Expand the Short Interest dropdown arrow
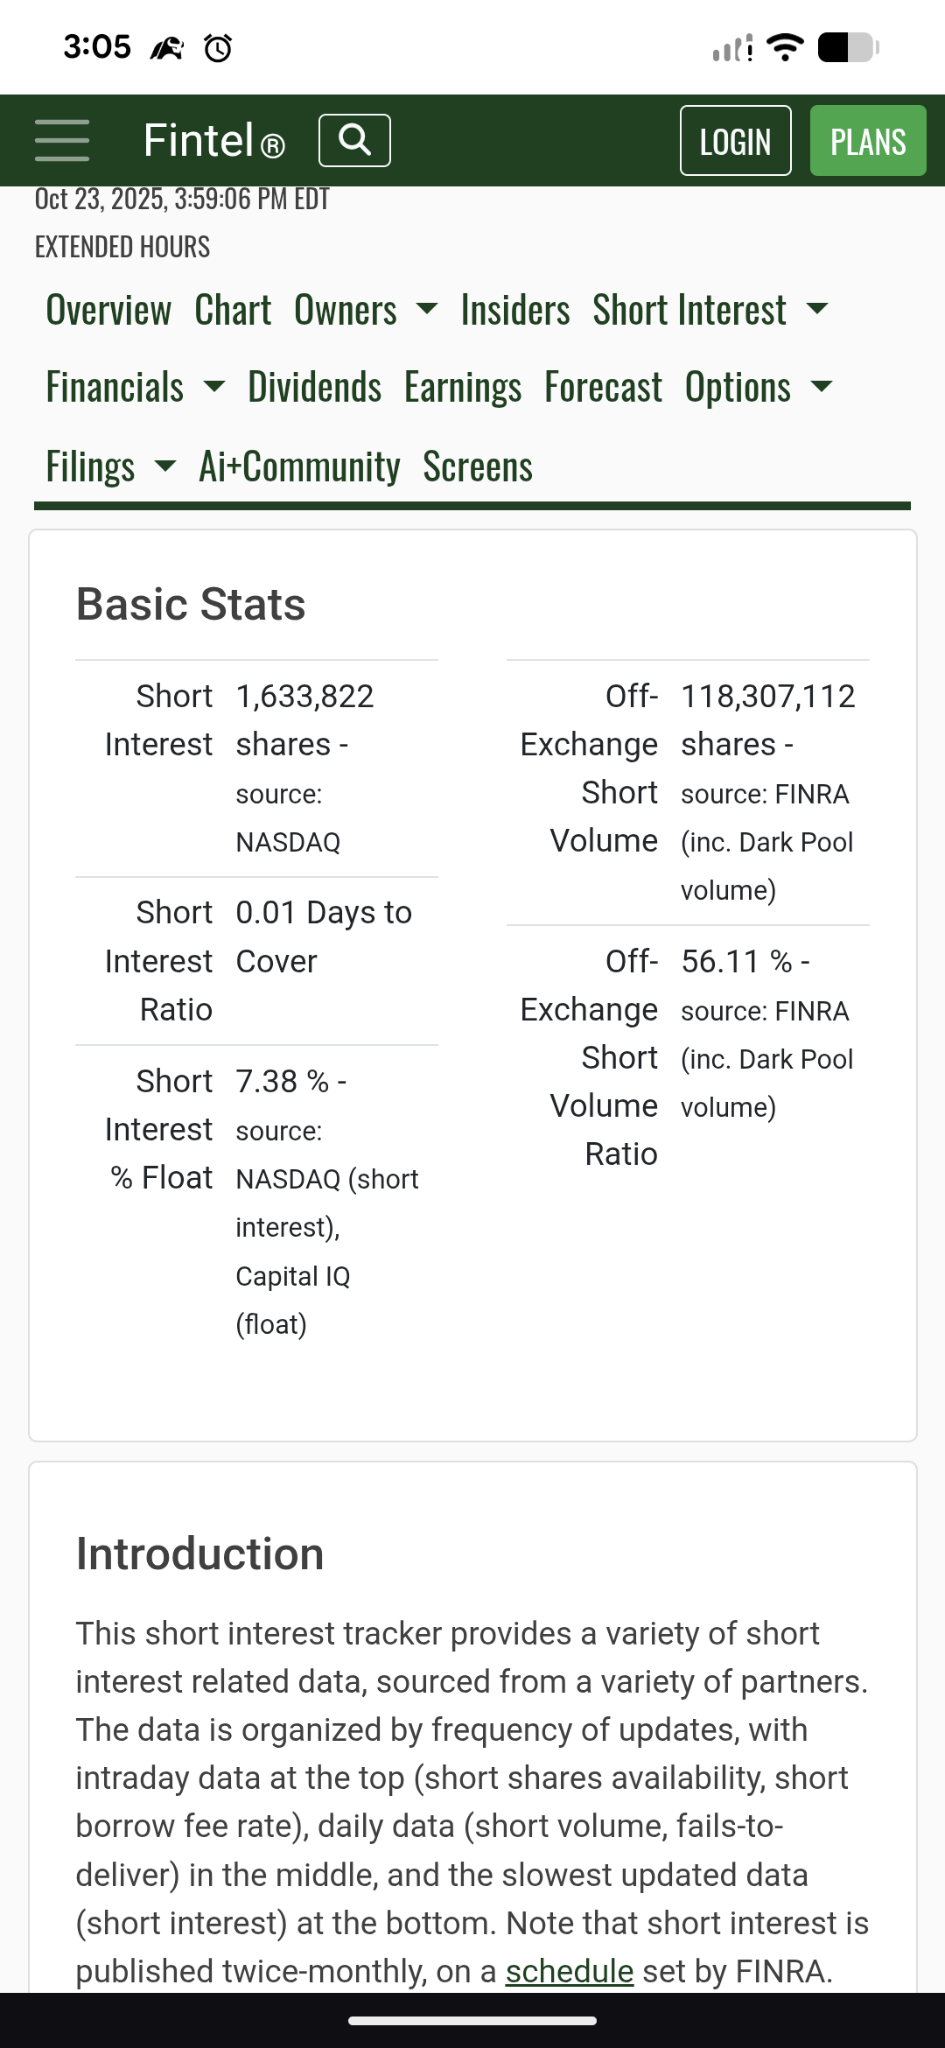This screenshot has height=2048, width=945. pos(817,310)
